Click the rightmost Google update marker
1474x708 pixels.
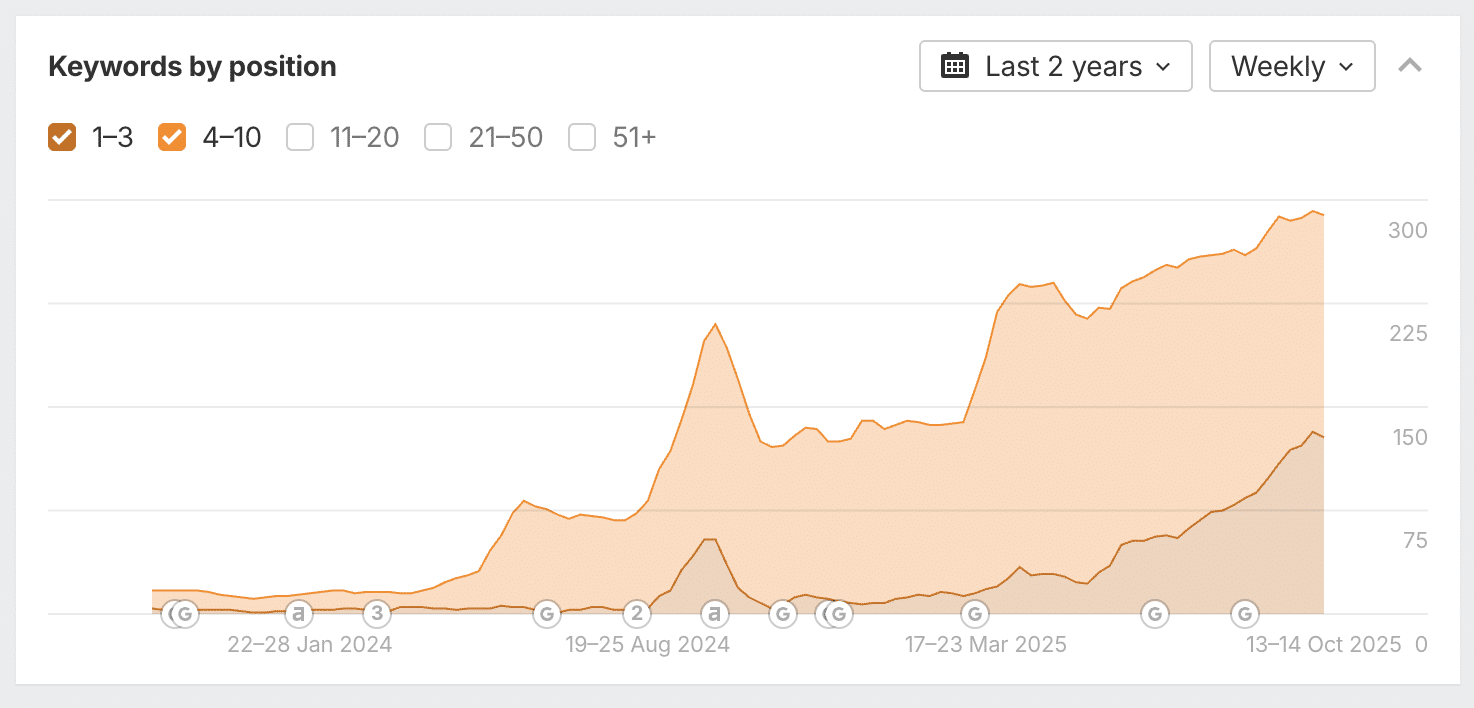[1244, 613]
